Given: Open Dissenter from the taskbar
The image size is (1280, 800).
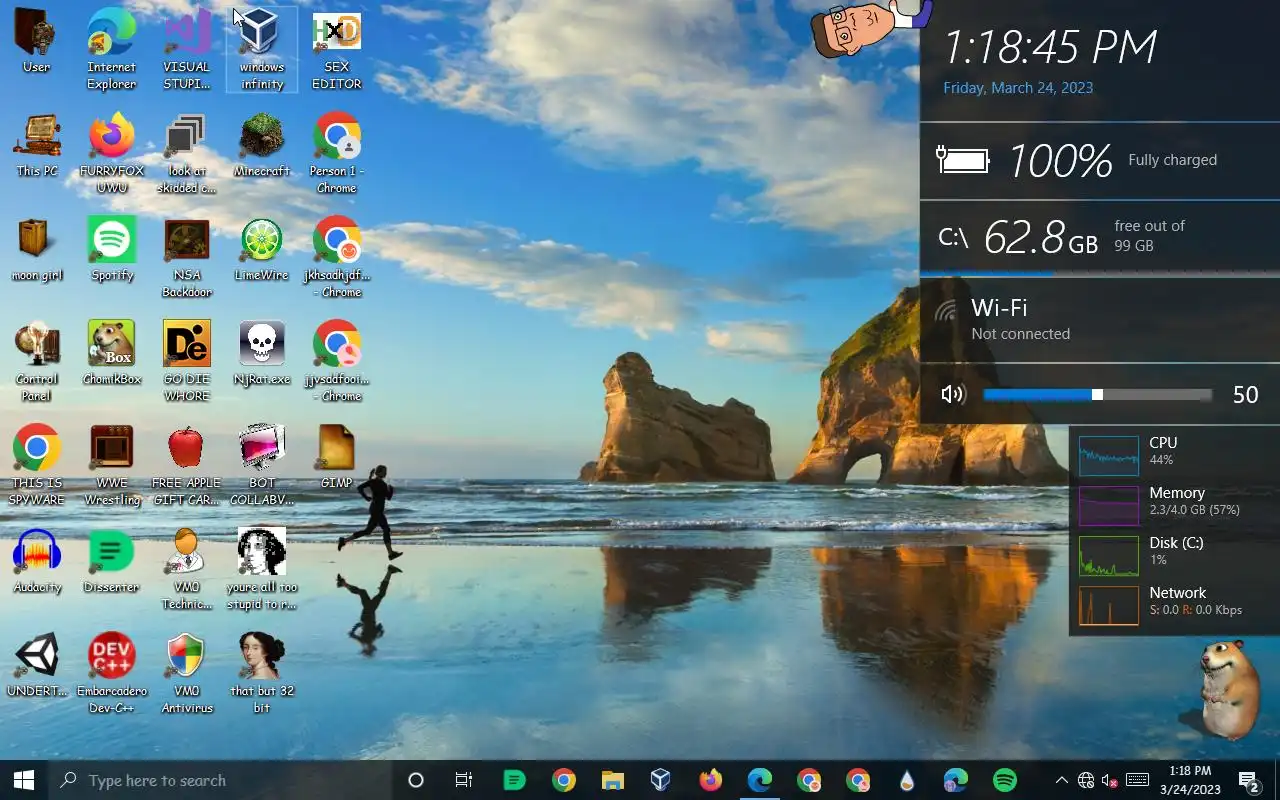Looking at the screenshot, I should (514, 780).
